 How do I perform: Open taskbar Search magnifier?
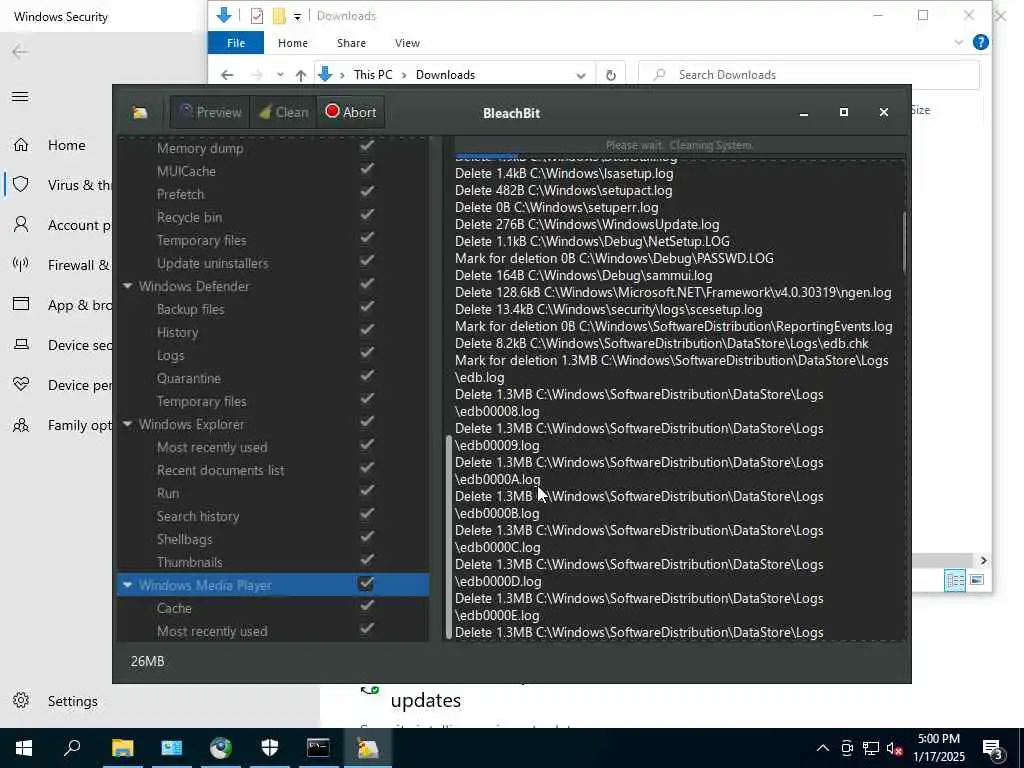pyautogui.click(x=72, y=748)
